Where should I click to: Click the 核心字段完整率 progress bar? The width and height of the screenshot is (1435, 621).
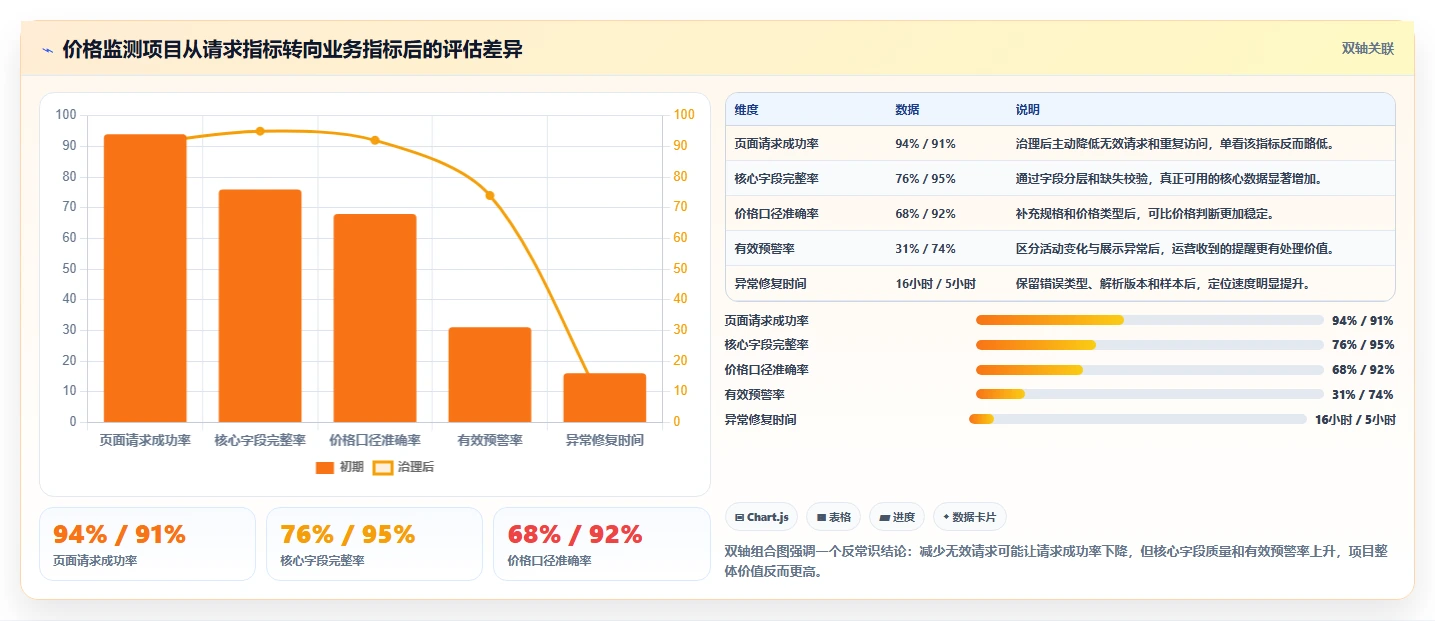coord(1149,345)
